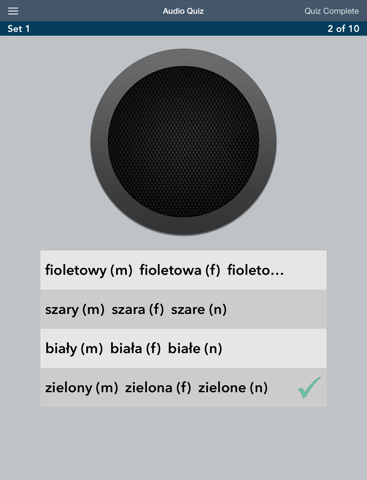This screenshot has height=480, width=367.
Task: Click the green checkmark on zielony row
Action: (309, 387)
